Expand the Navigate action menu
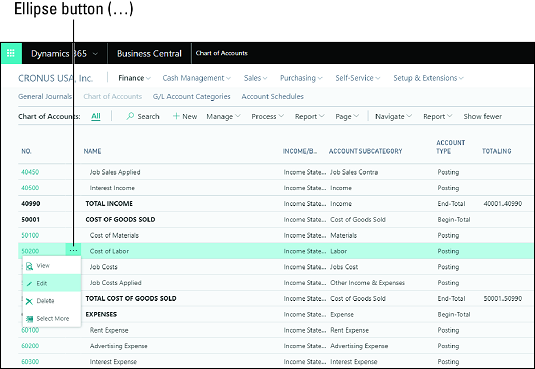Screen dimensions: 535x369 pyautogui.click(x=393, y=116)
